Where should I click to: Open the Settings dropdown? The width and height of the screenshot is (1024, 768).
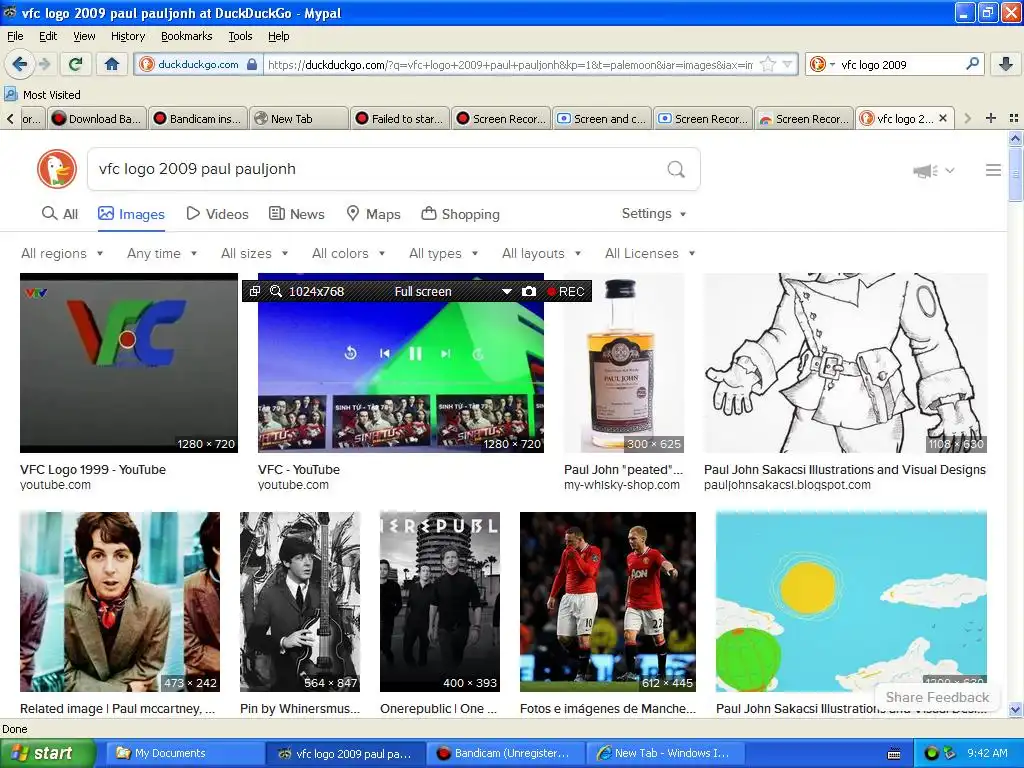coord(654,214)
